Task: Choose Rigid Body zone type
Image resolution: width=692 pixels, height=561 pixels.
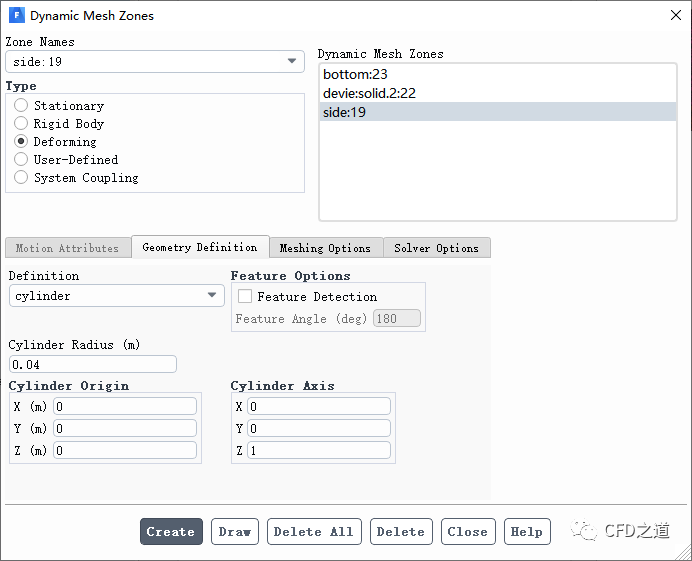Action: pyautogui.click(x=21, y=124)
